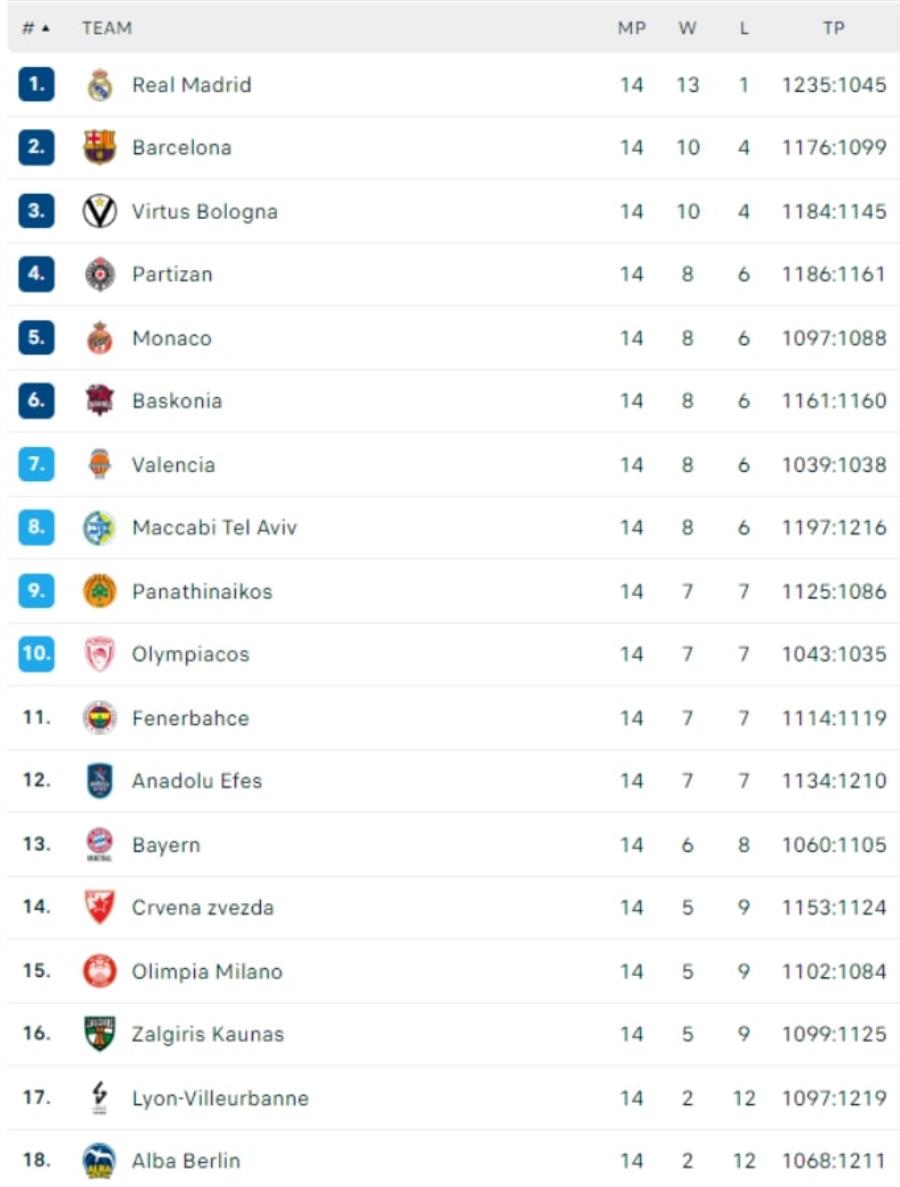Click the Partizan team badge
This screenshot has height=1187, width=900.
tap(99, 274)
